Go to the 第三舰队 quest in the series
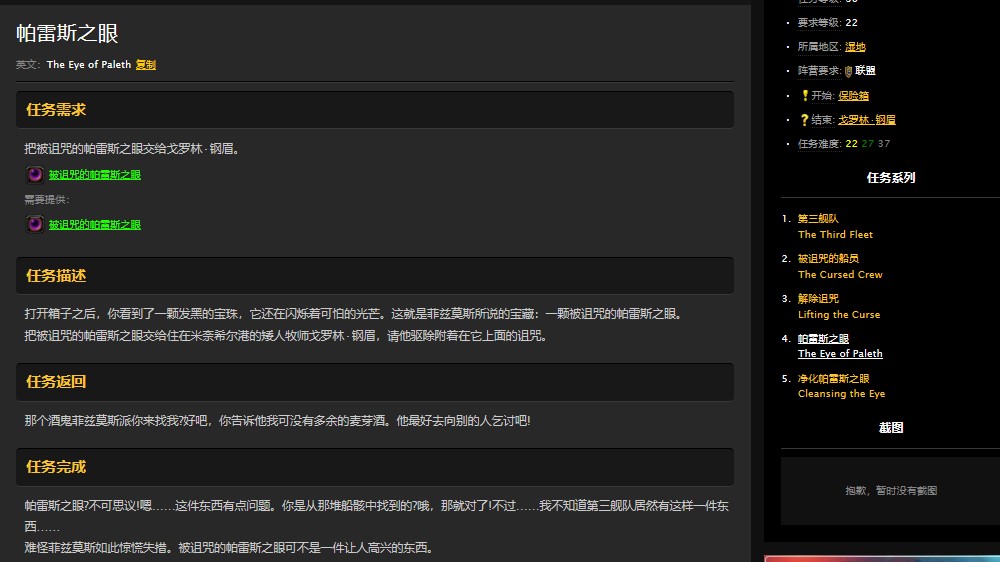1000x562 pixels. [x=818, y=218]
